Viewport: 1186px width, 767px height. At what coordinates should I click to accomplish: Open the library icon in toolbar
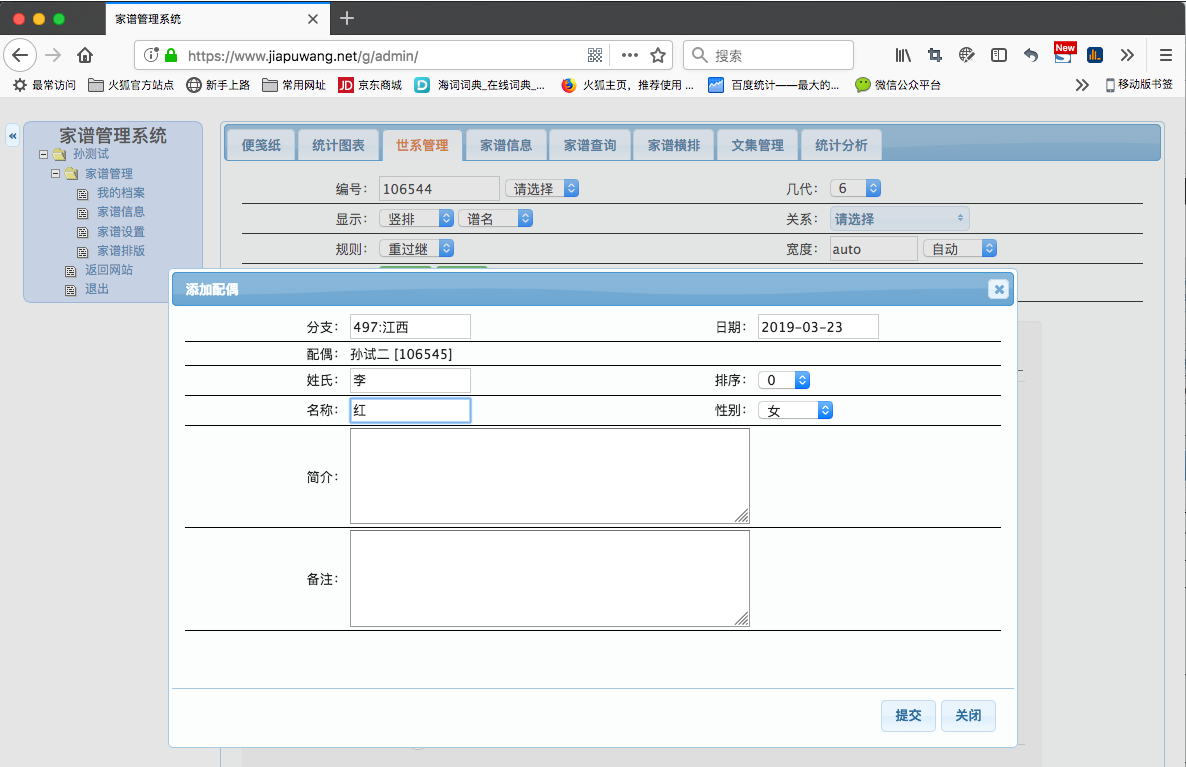pos(903,55)
